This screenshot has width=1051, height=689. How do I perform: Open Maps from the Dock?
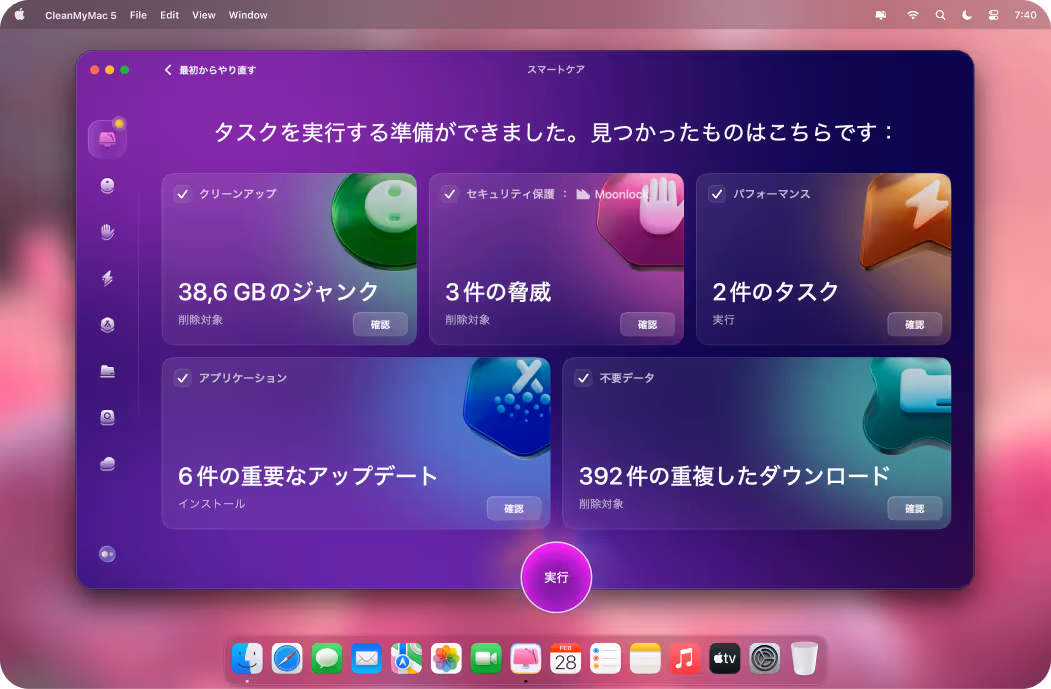point(406,659)
